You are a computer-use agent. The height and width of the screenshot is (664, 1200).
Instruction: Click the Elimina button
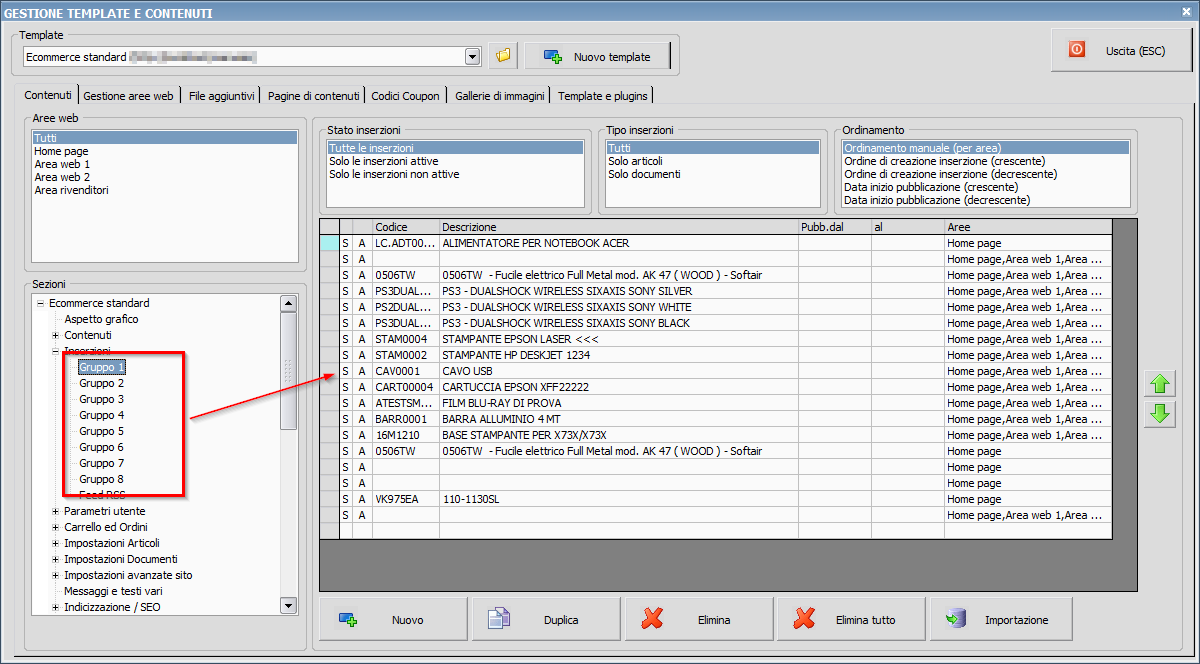(698, 620)
